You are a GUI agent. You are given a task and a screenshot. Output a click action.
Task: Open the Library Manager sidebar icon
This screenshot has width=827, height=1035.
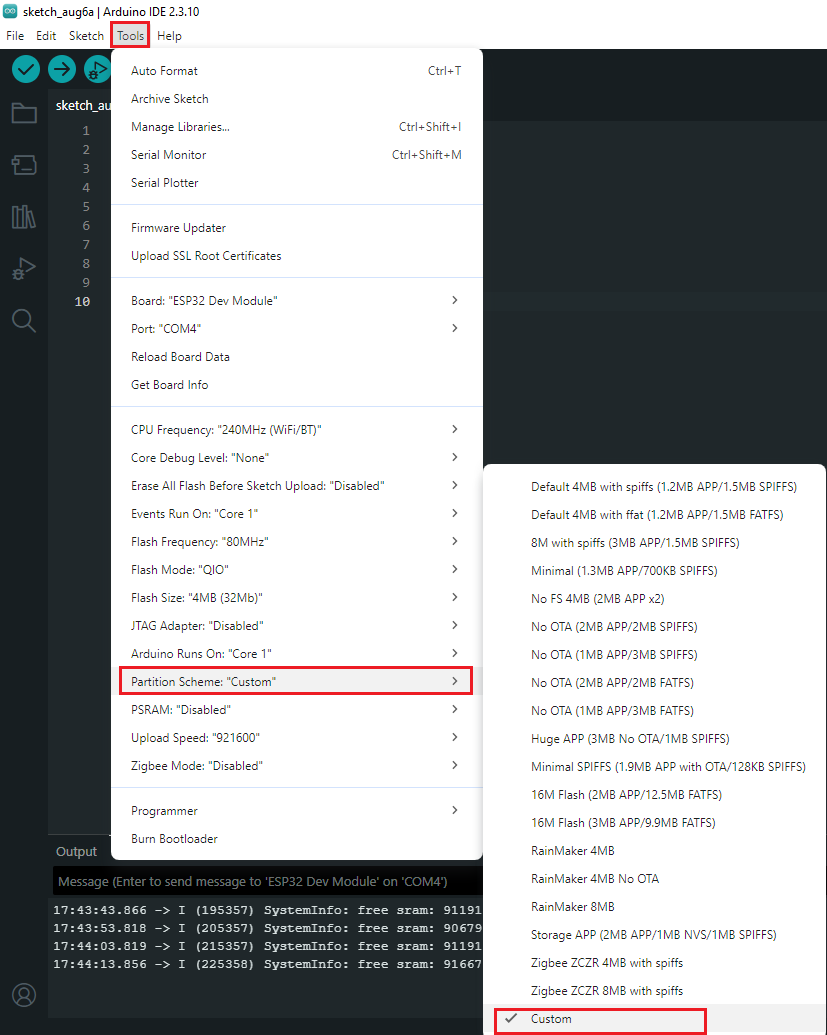pyautogui.click(x=24, y=217)
